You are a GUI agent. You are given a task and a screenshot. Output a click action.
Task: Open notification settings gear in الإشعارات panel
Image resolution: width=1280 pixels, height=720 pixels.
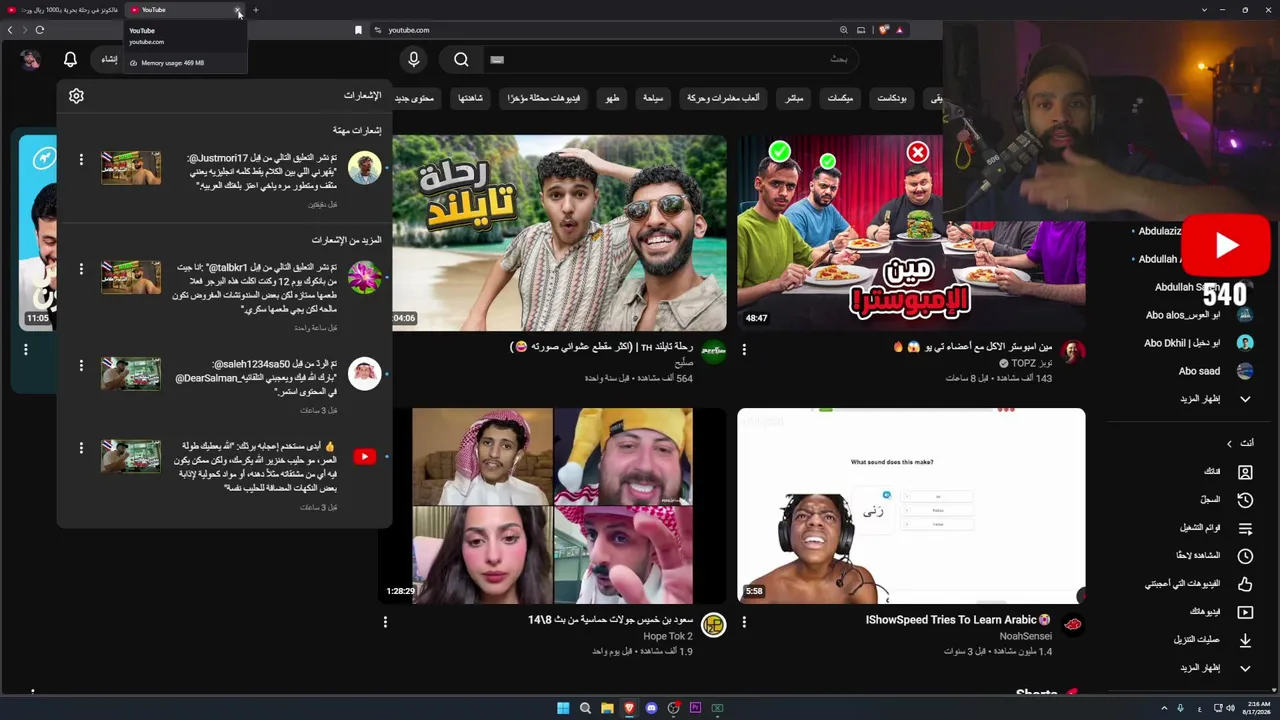(x=76, y=96)
